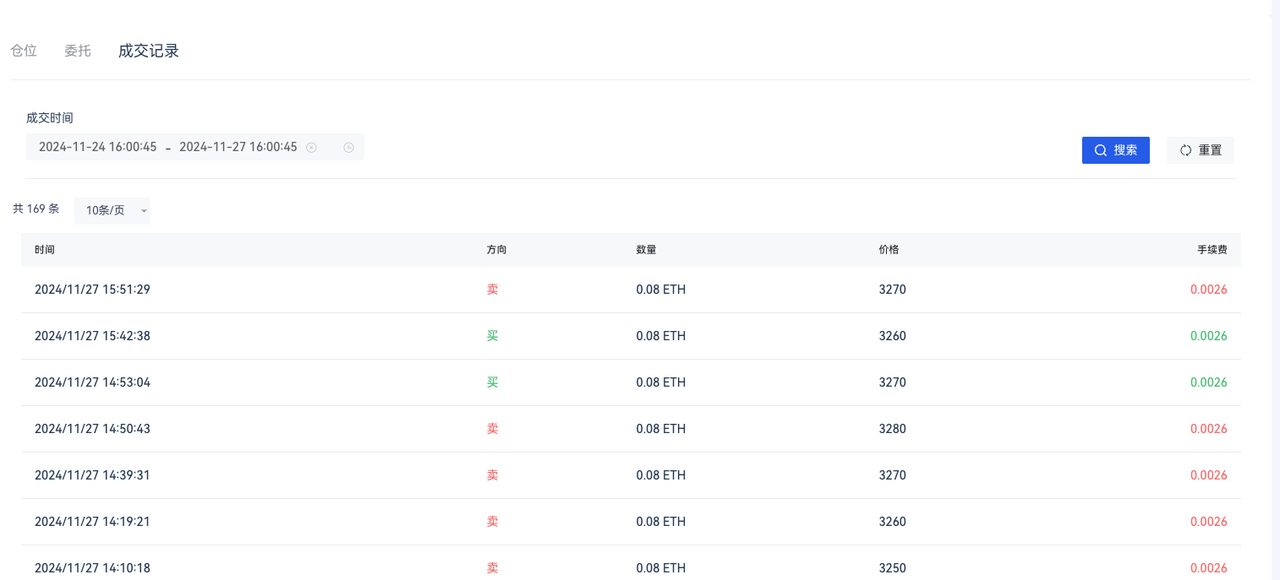This screenshot has height=580, width=1280.
Task: Click the start date 2024-11-24 16:00:45 field
Action: pyautogui.click(x=98, y=147)
